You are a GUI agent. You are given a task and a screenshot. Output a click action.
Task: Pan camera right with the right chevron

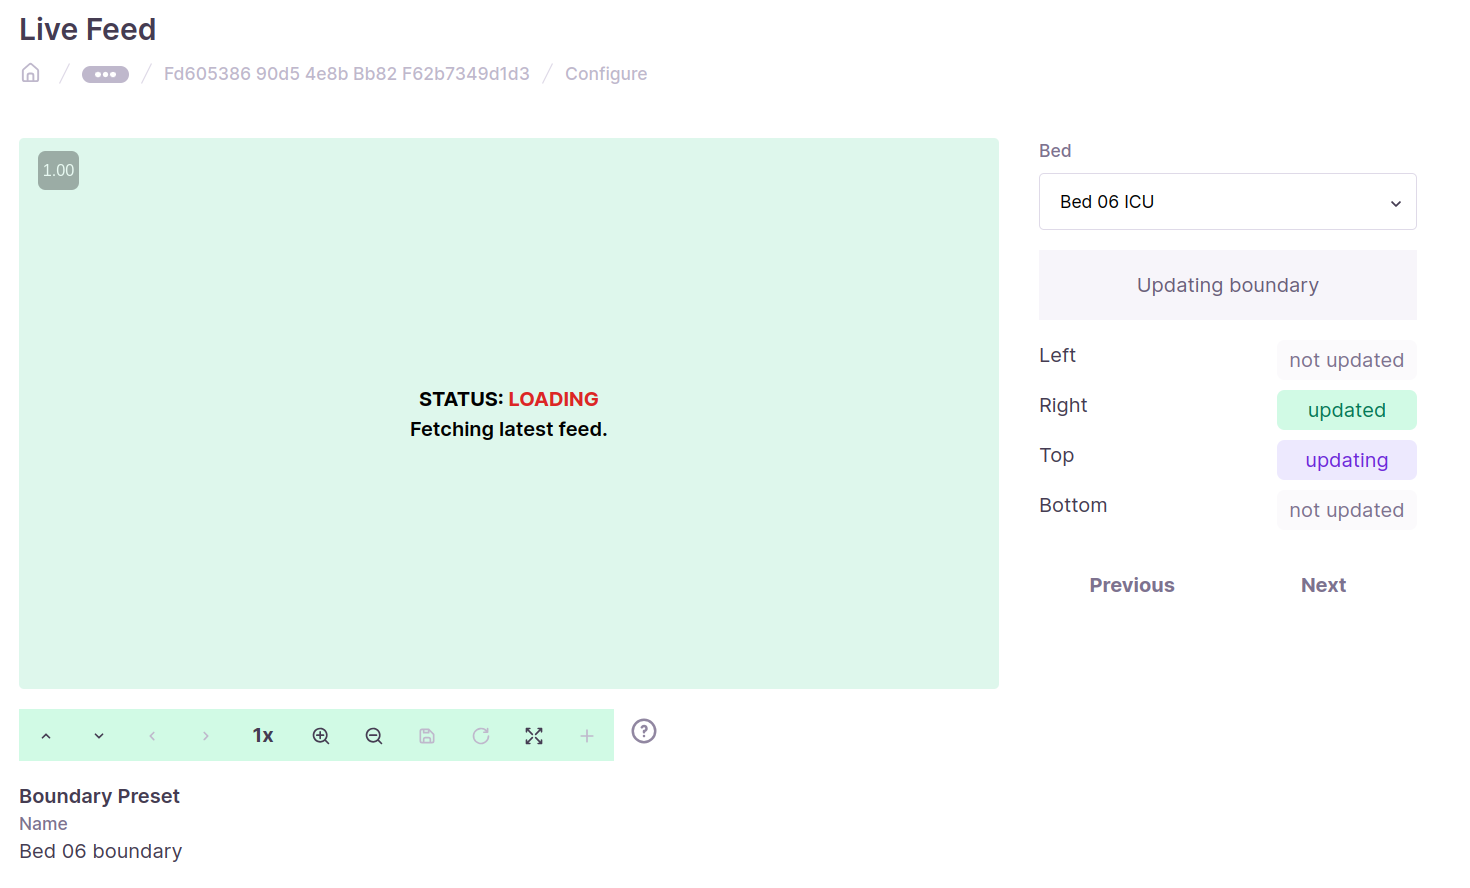205,736
